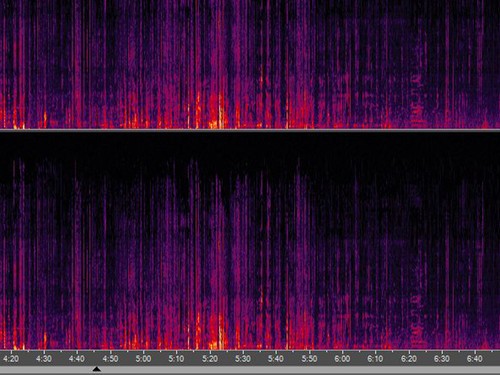Click the 4:20 mark on the timeline
Screen dimensions: 500x375
tap(11, 359)
